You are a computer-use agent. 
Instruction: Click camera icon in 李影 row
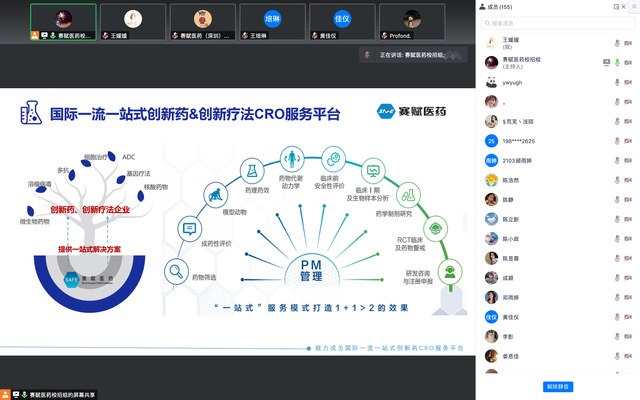(628, 337)
